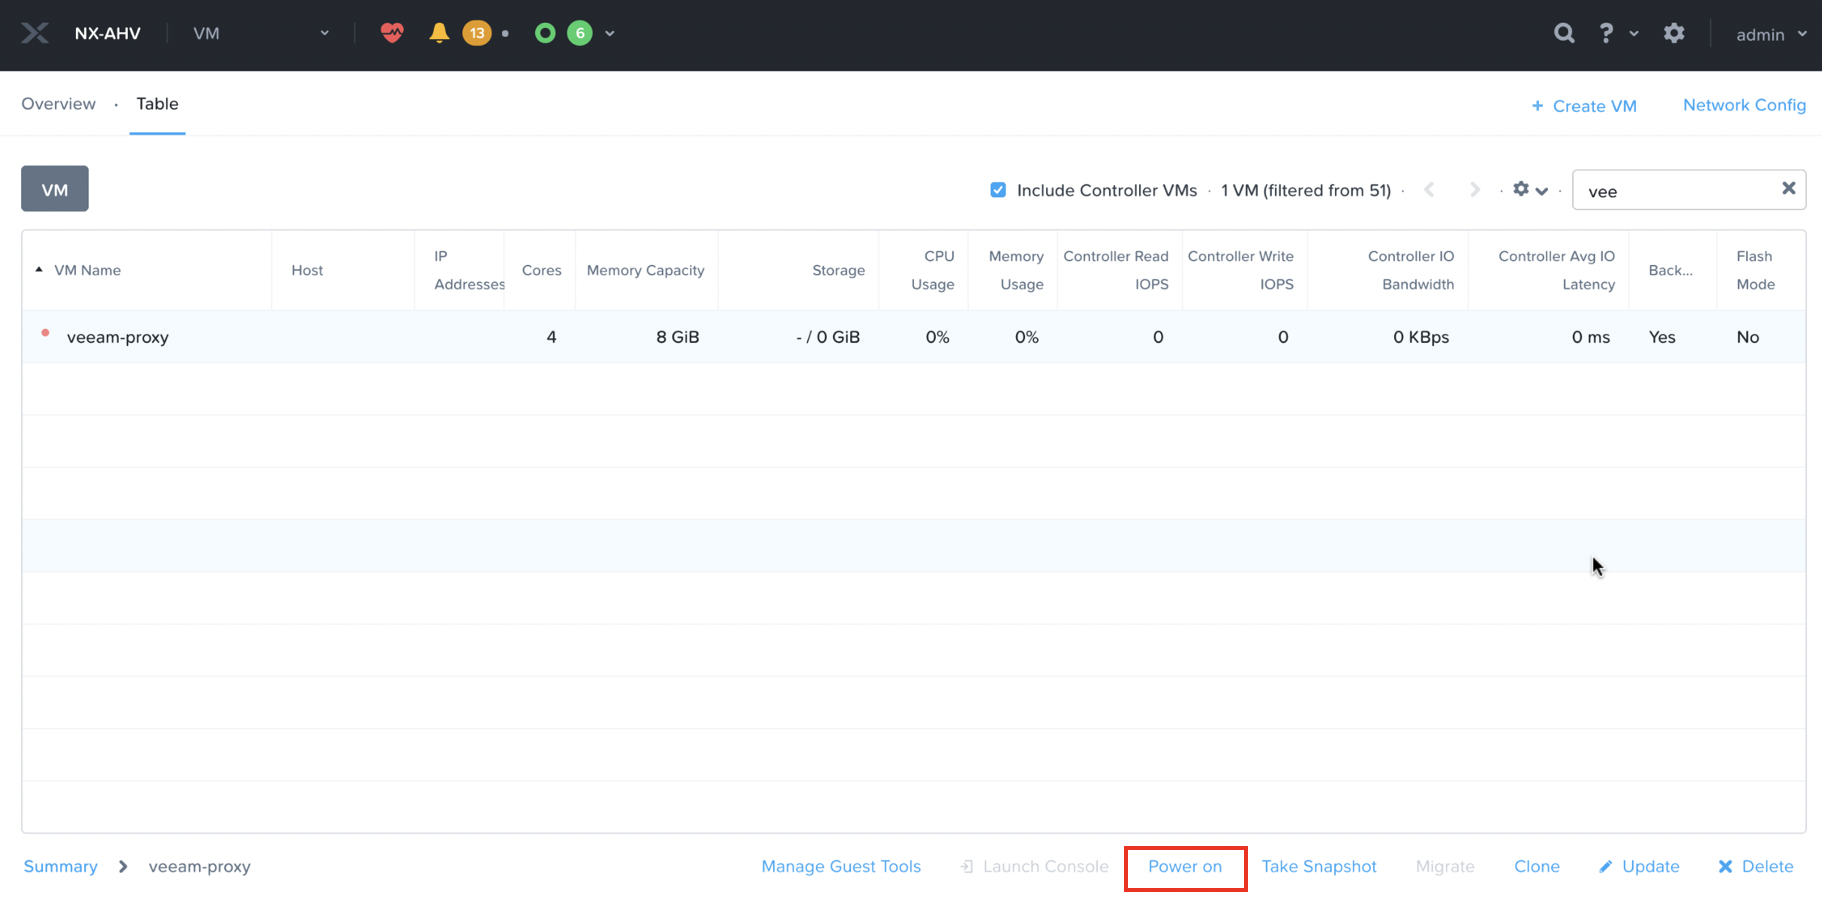
Task: Sort by Controller Write IOPS header
Action: 1240,270
